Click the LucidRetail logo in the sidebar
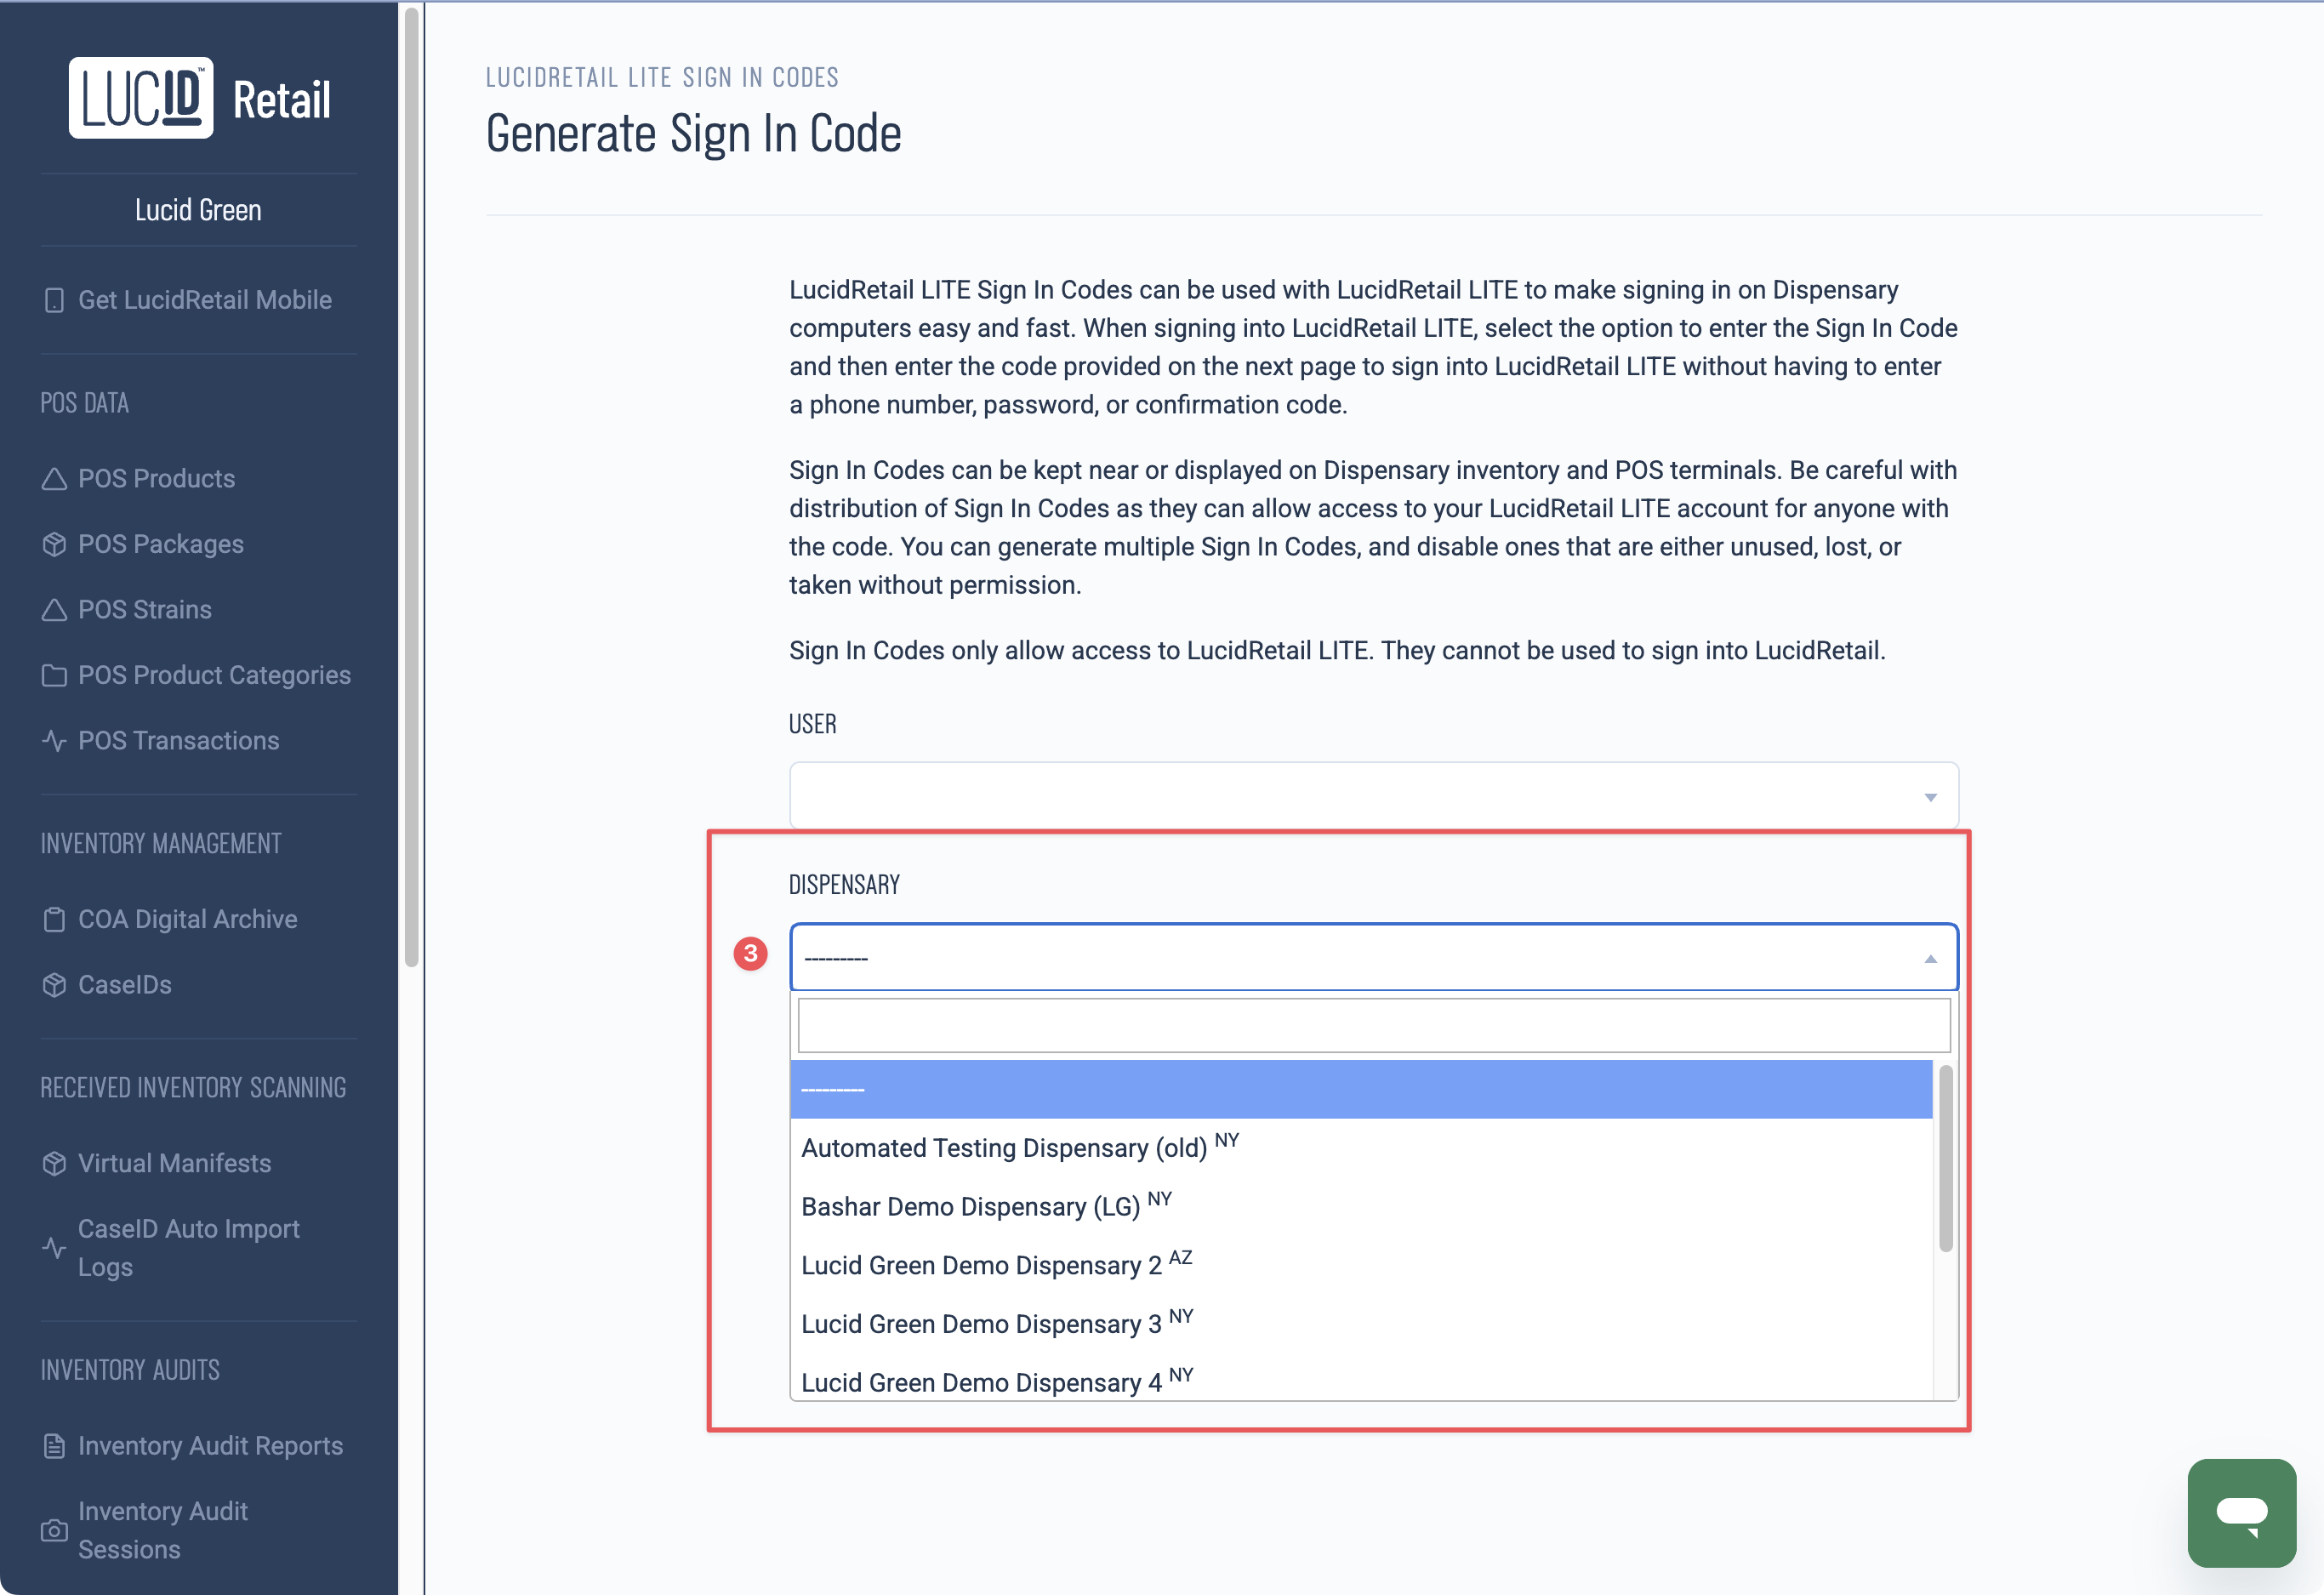Viewport: 2324px width, 1595px height. coord(199,98)
